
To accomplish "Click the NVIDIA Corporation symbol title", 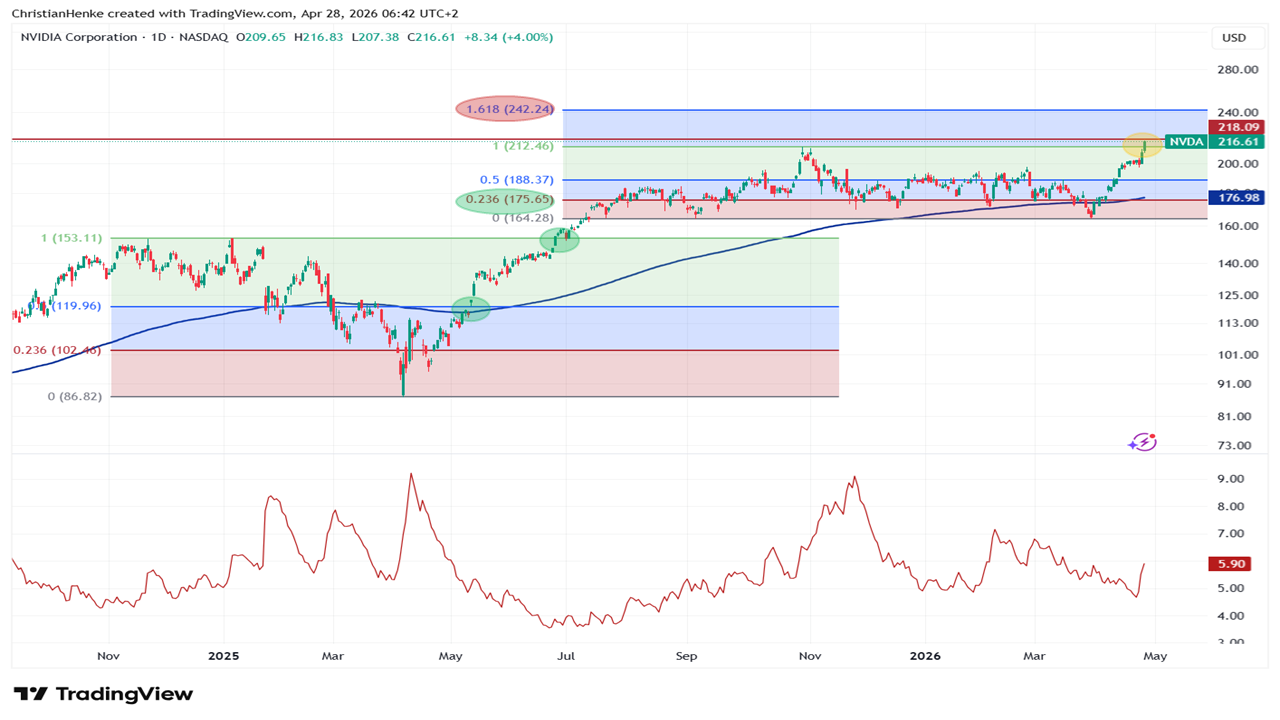I will 79,37.
